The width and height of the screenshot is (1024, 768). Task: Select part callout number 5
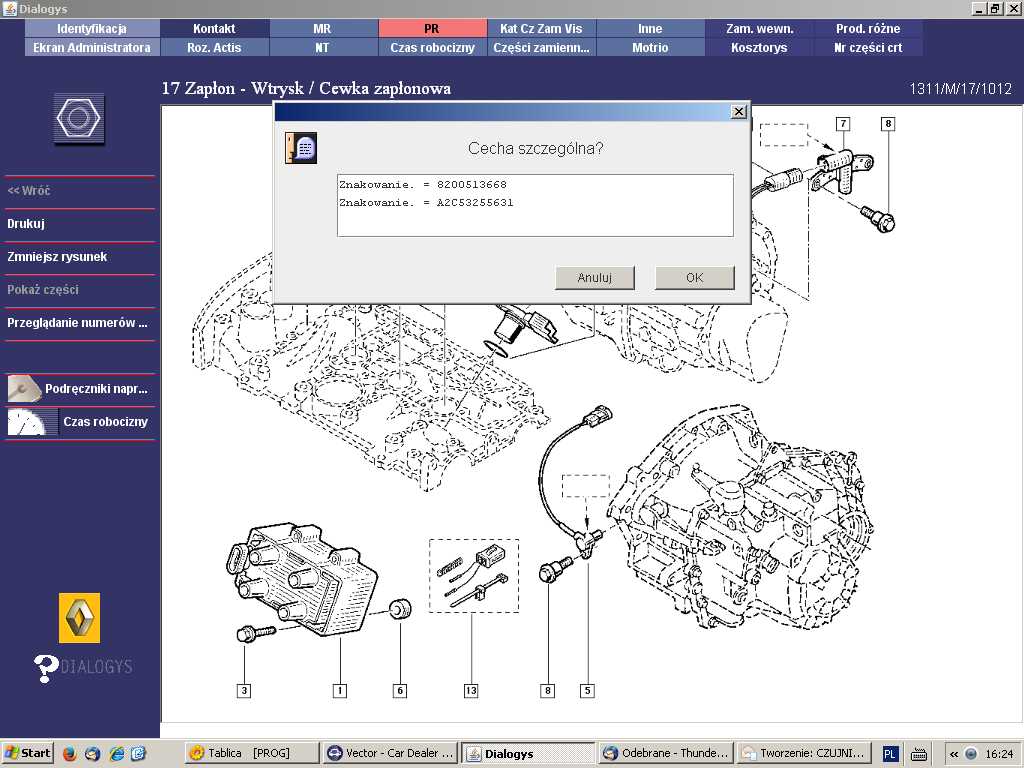tap(587, 690)
